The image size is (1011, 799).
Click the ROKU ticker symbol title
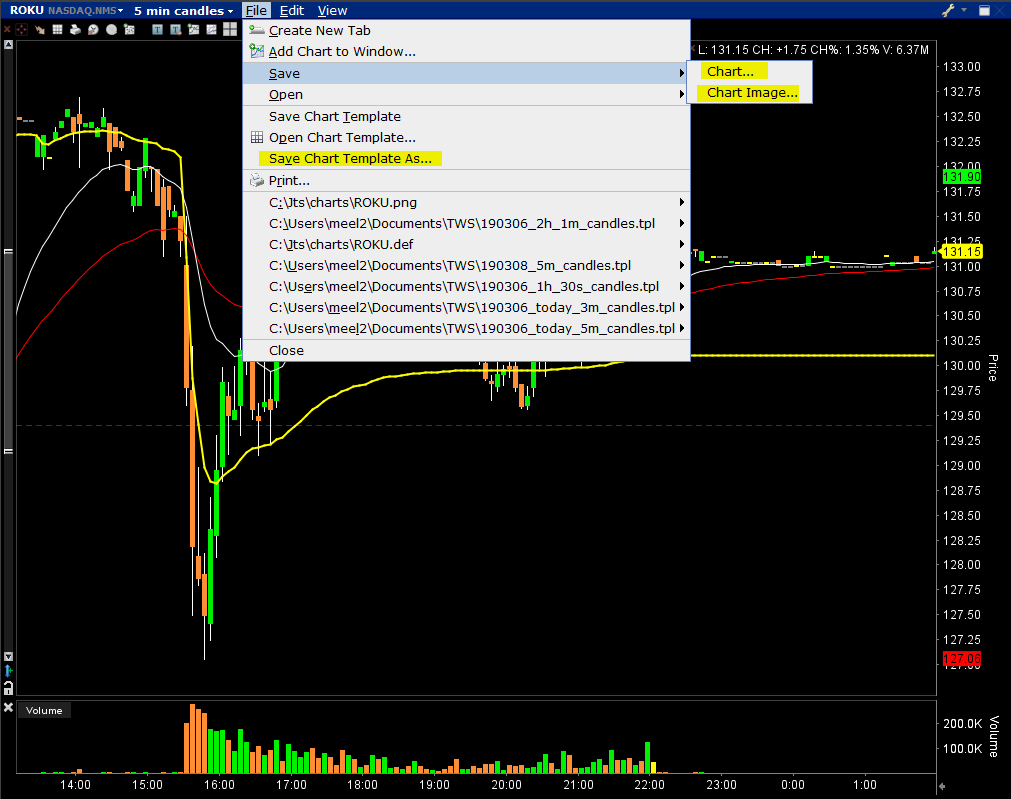[26, 10]
